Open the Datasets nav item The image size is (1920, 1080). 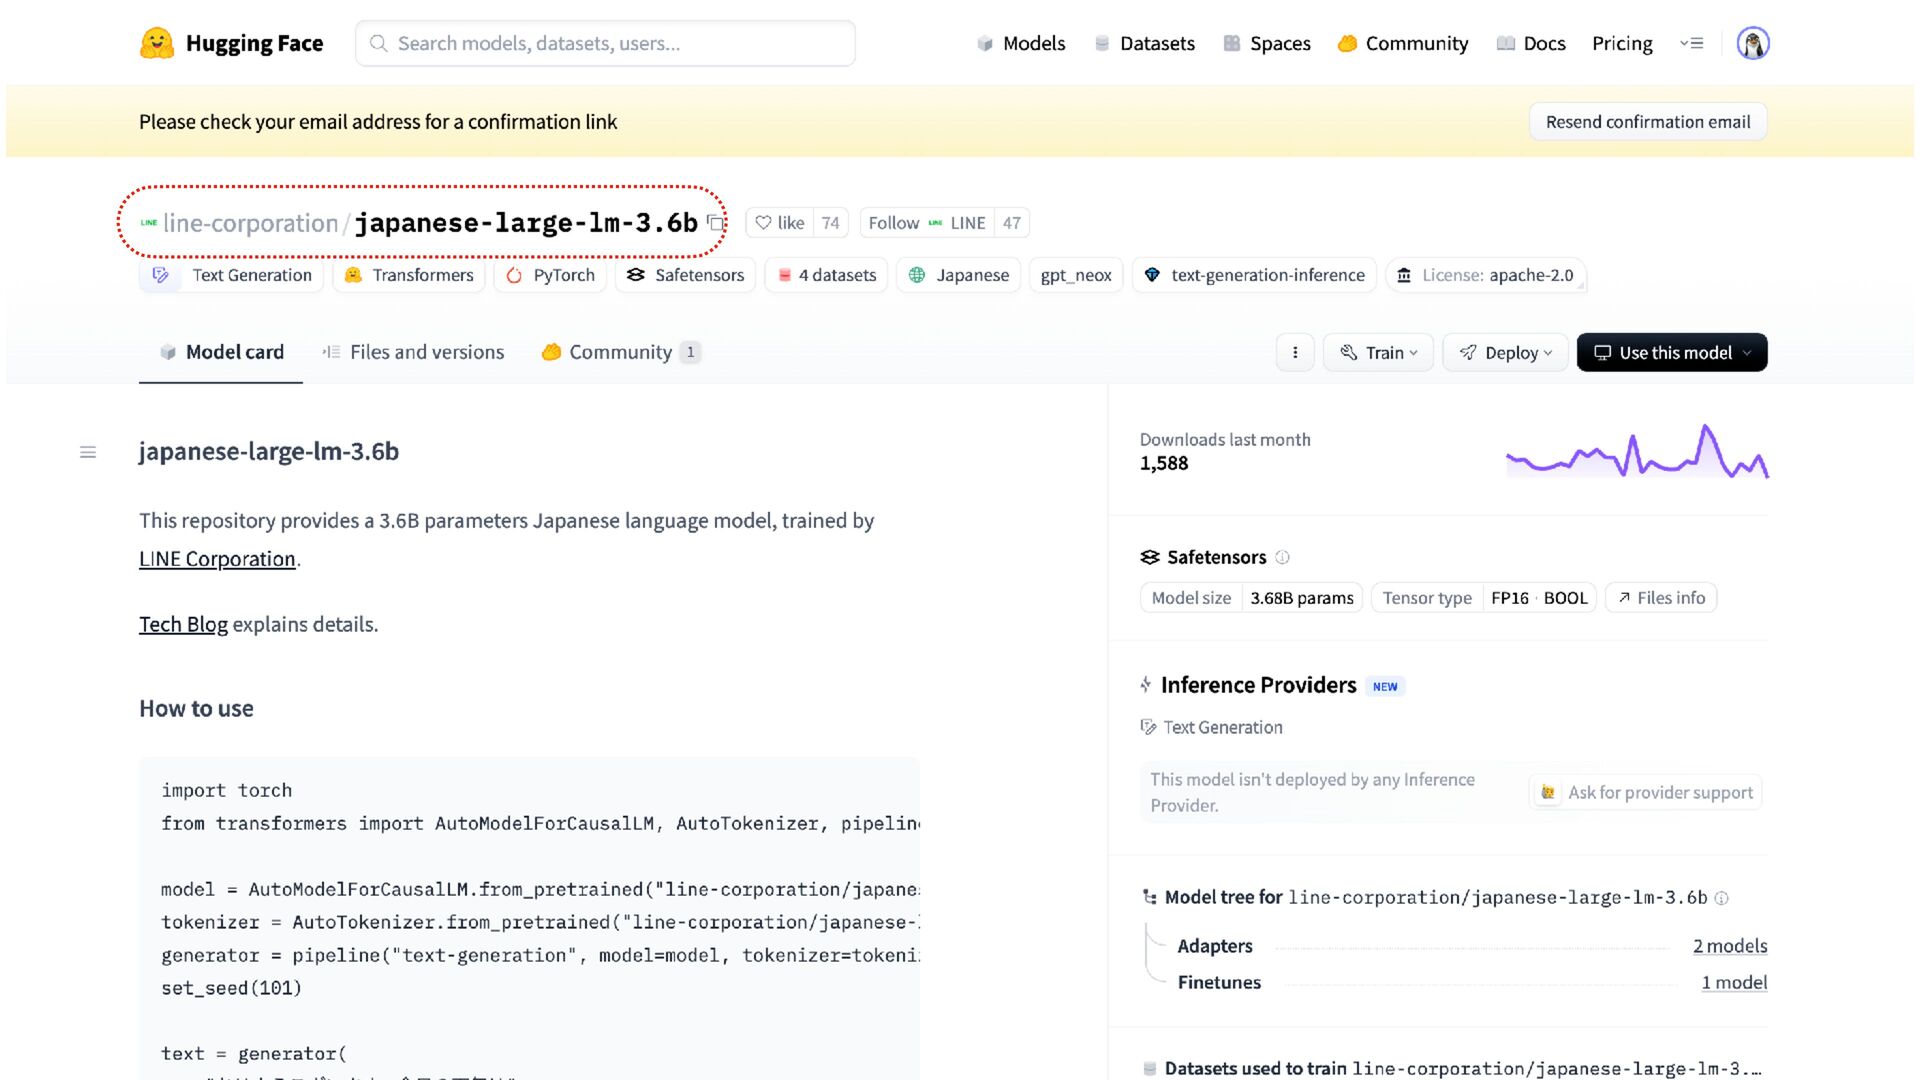tap(1145, 43)
